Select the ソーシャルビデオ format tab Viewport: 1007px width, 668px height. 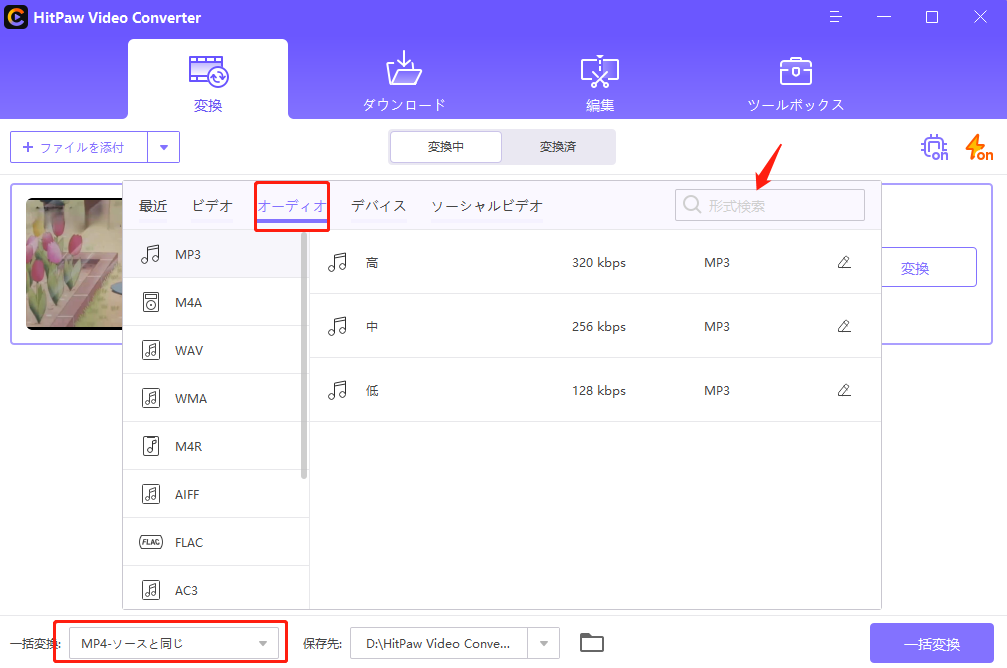pyautogui.click(x=487, y=206)
